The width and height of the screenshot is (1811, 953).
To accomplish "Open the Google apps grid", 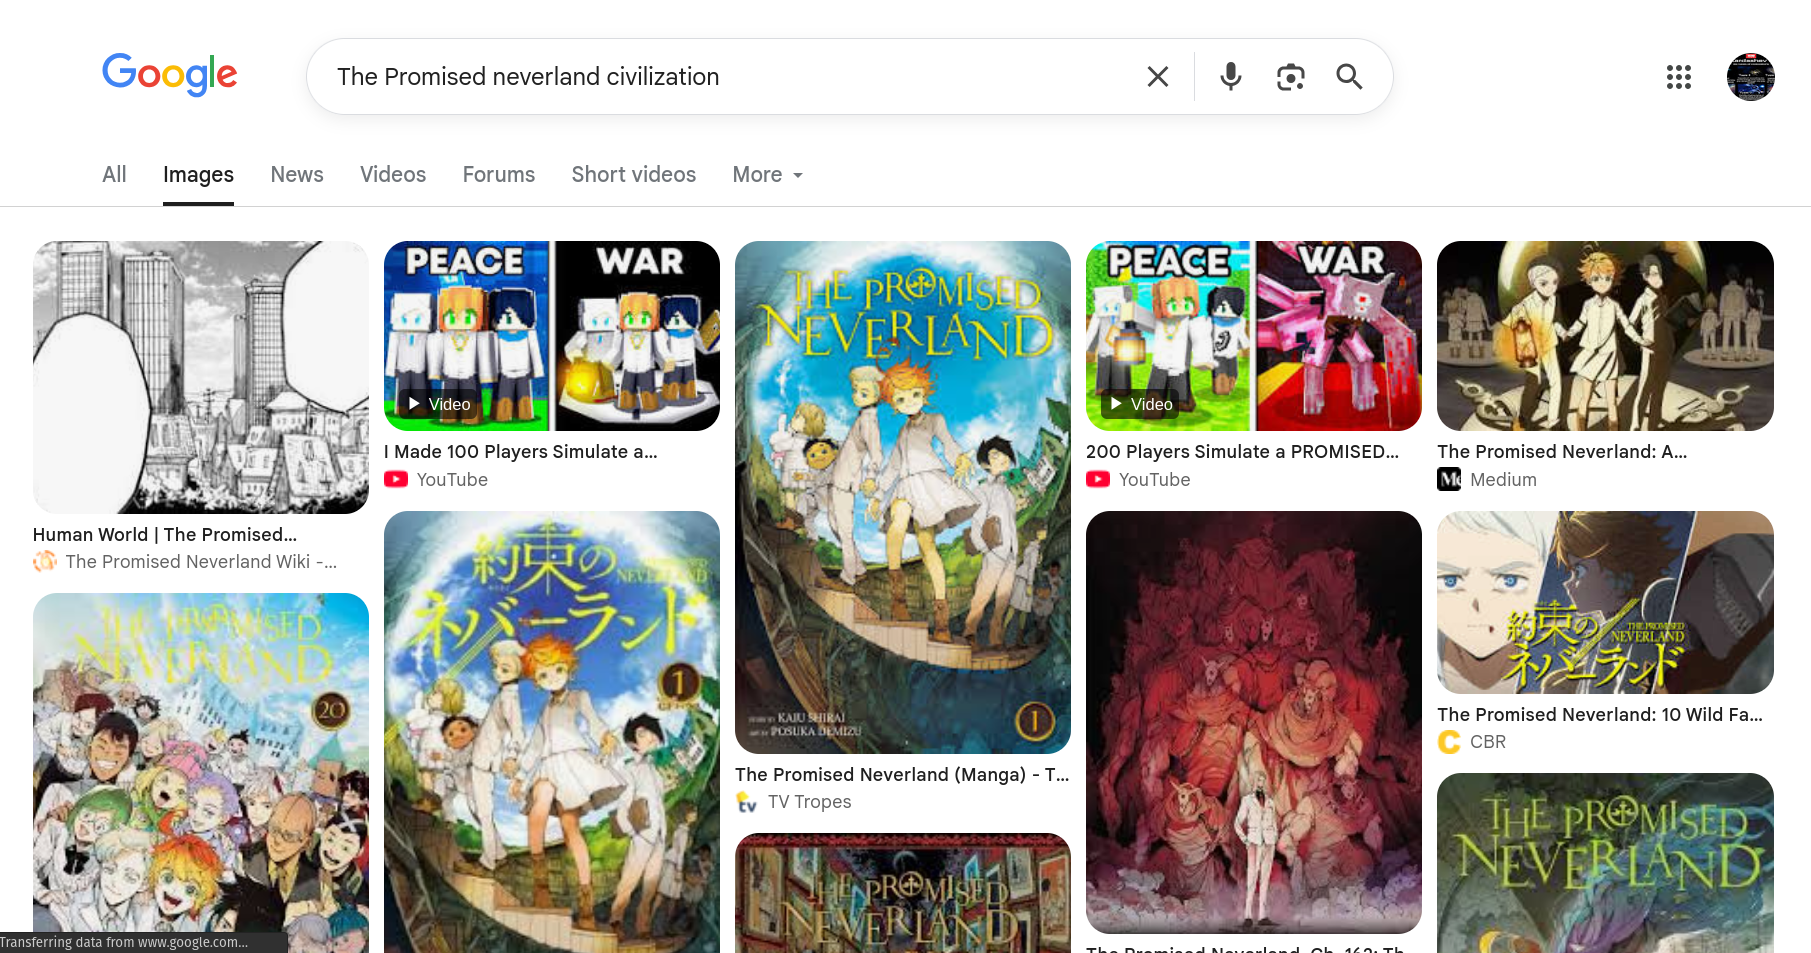I will pos(1679,77).
